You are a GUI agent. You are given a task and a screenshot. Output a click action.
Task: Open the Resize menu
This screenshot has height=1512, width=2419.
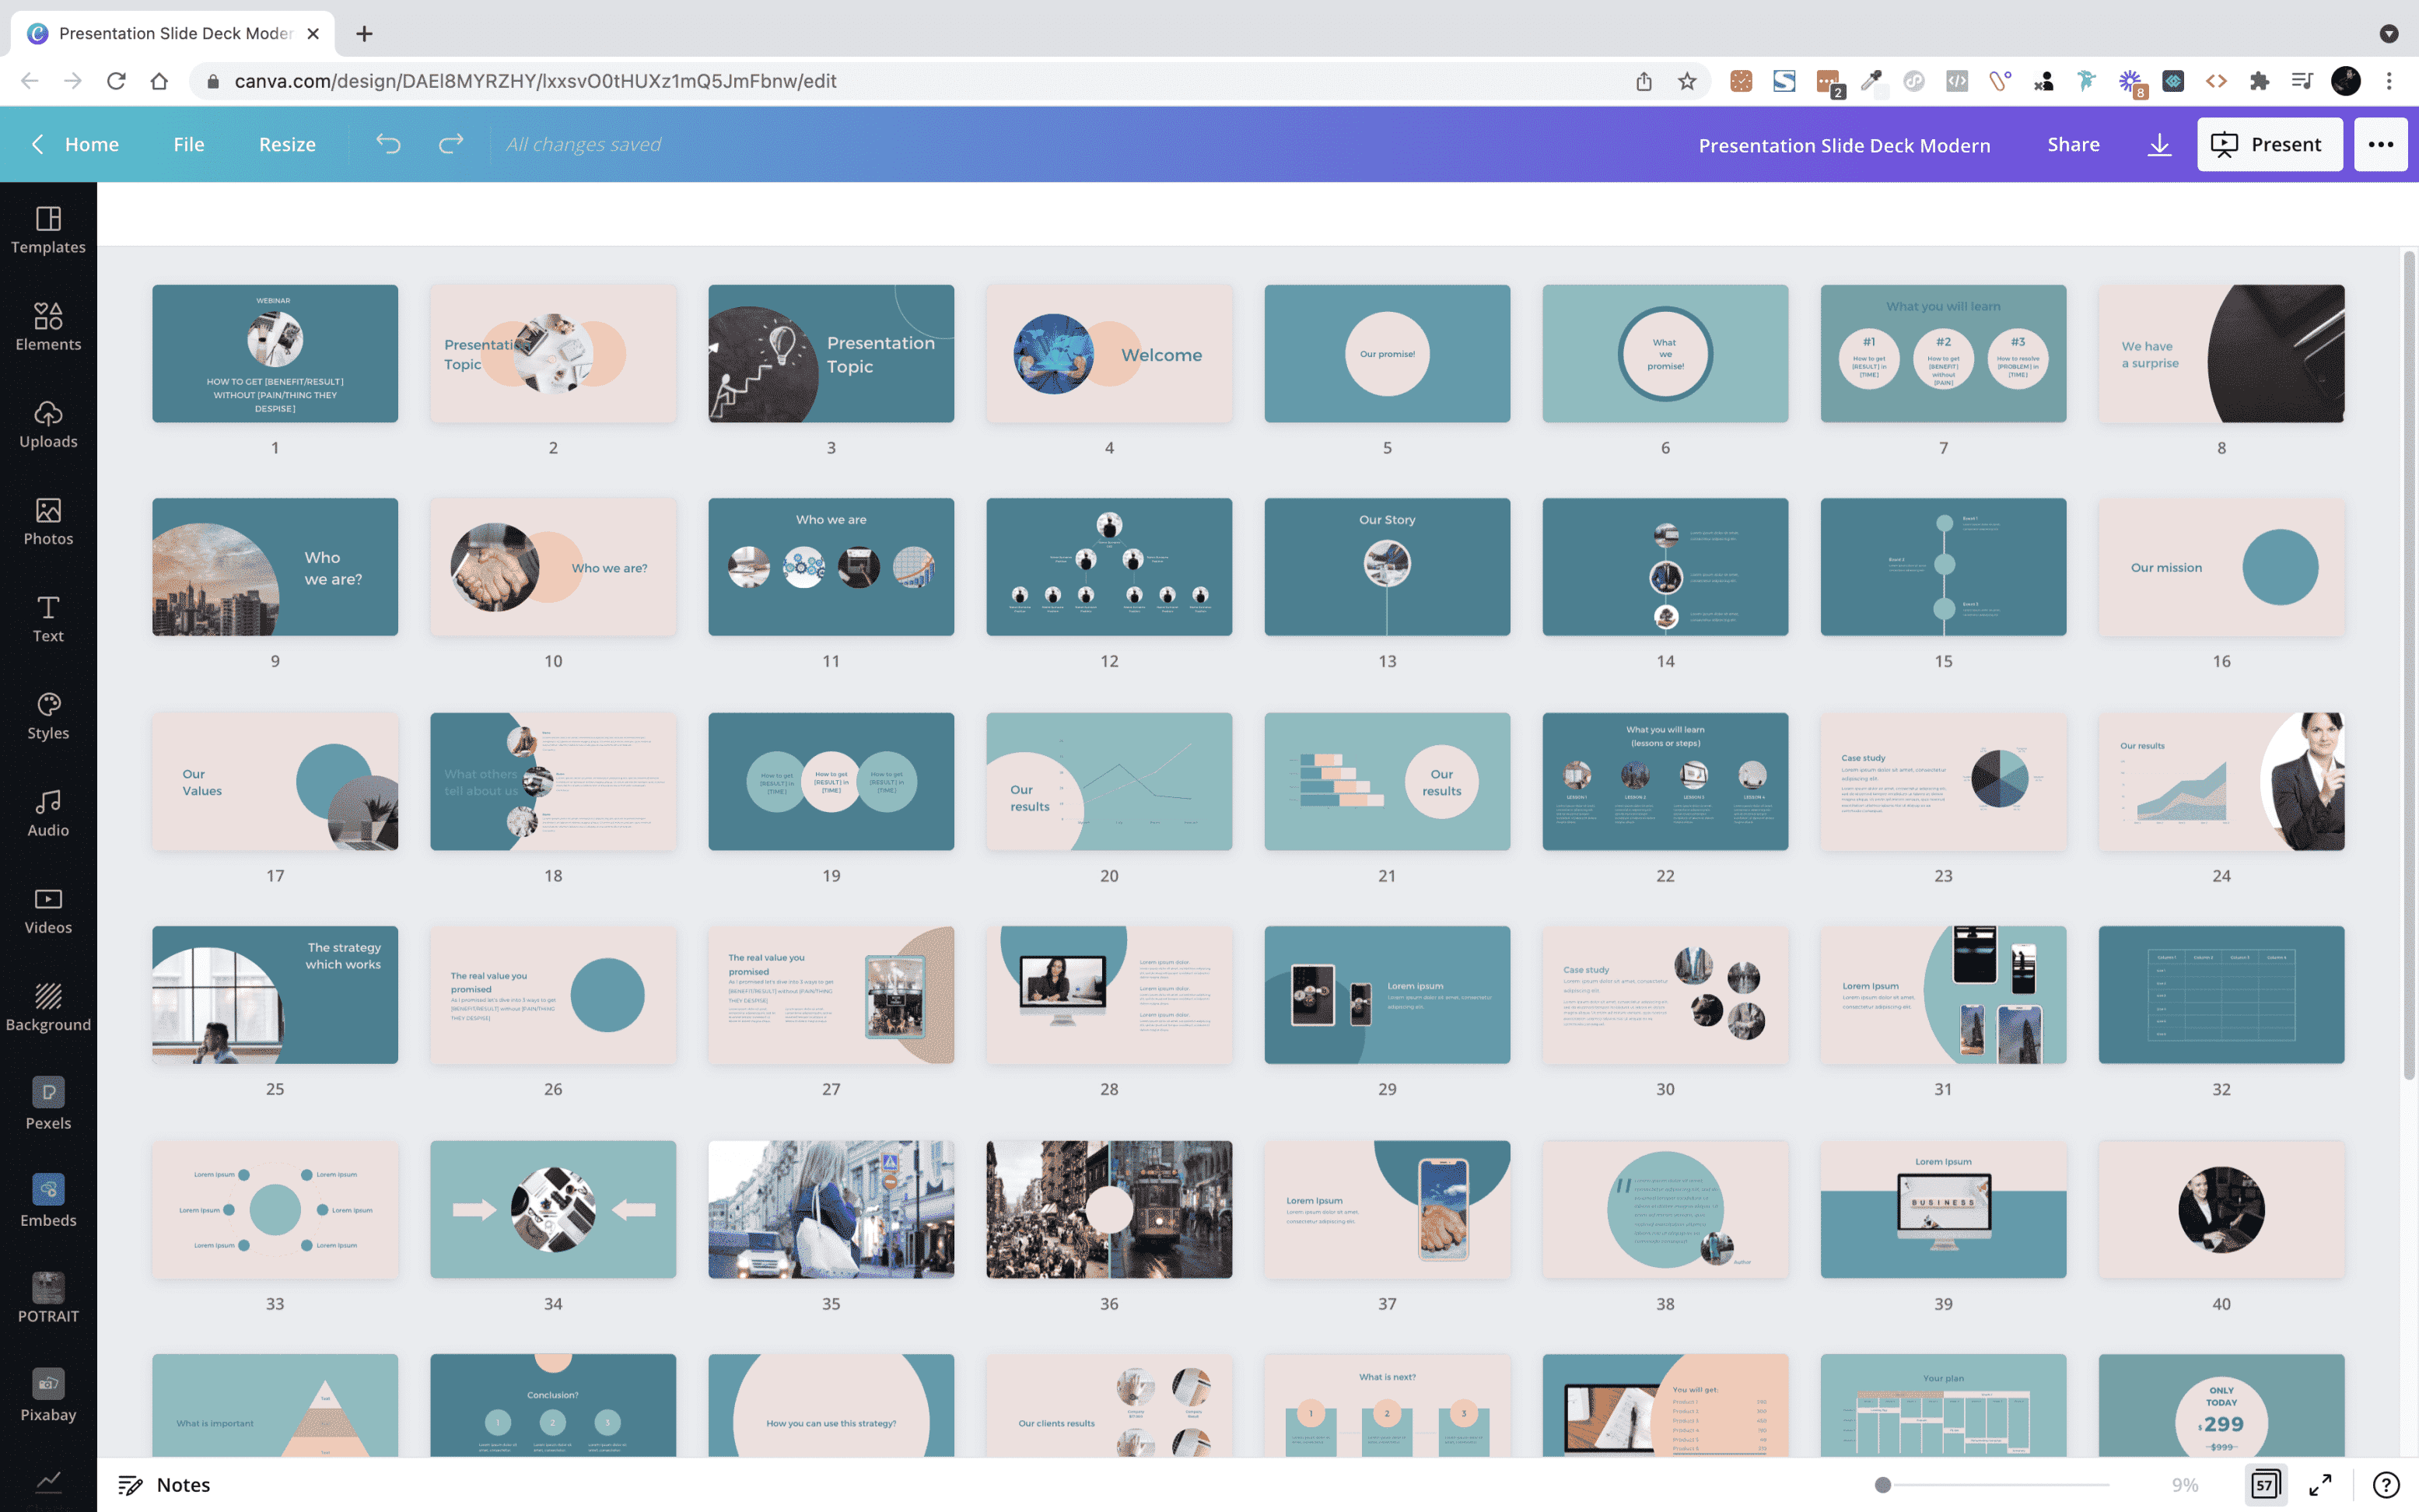click(287, 144)
